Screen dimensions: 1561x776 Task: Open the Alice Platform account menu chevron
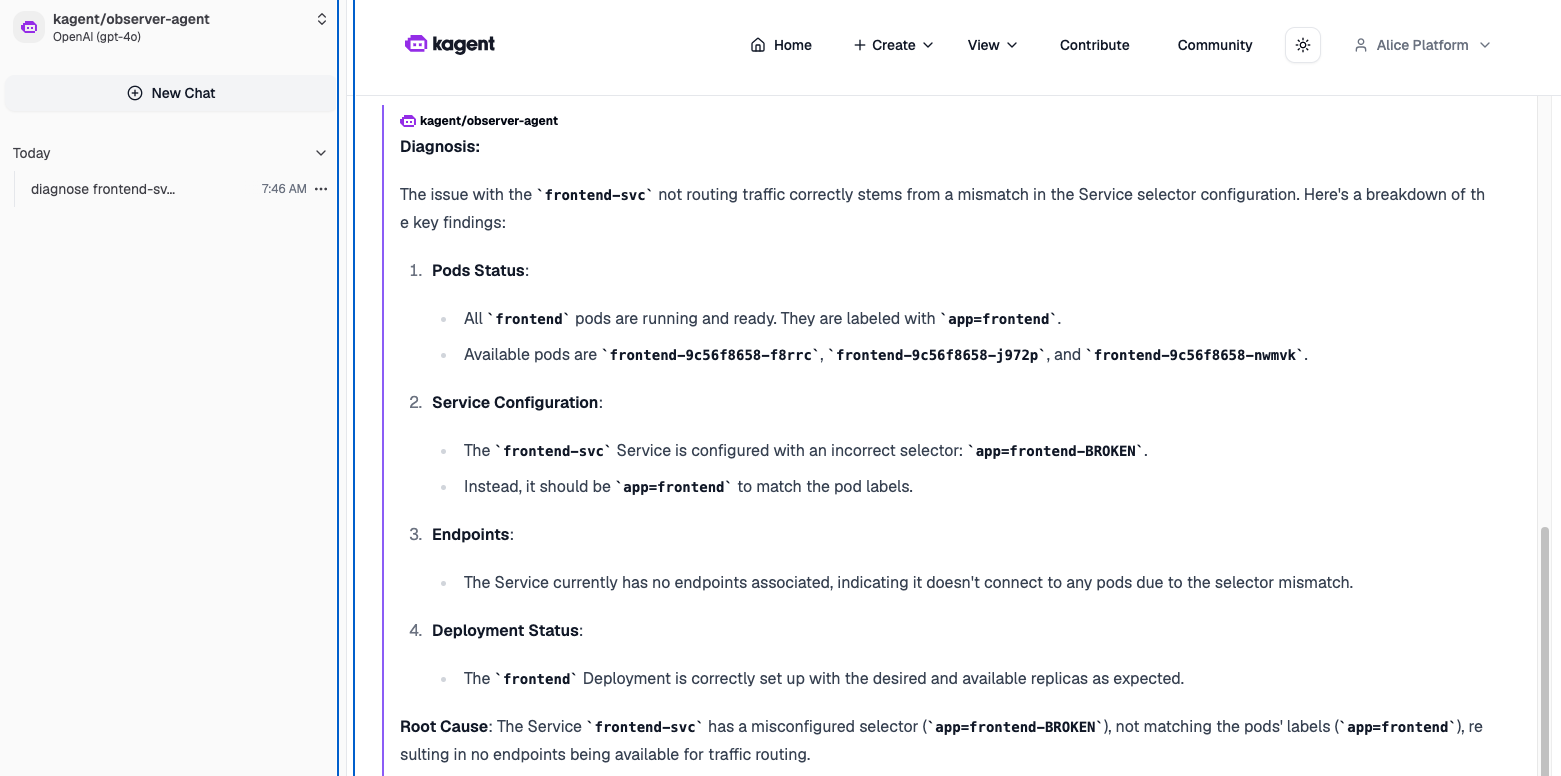(1484, 45)
